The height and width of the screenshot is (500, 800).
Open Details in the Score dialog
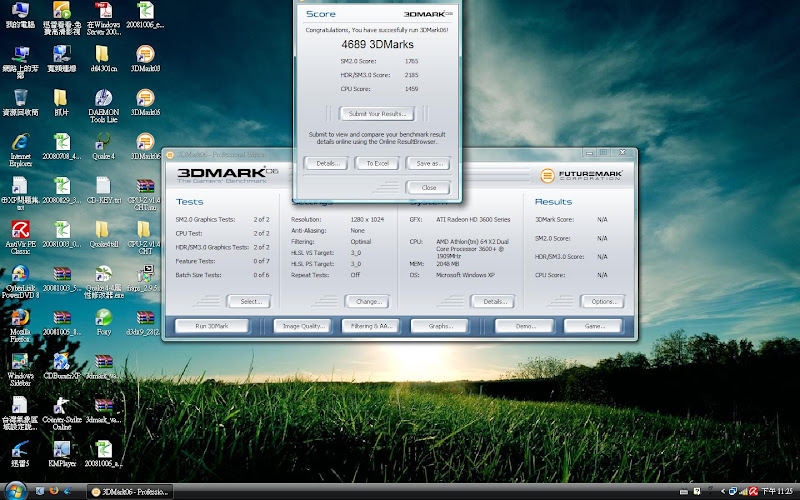(325, 163)
